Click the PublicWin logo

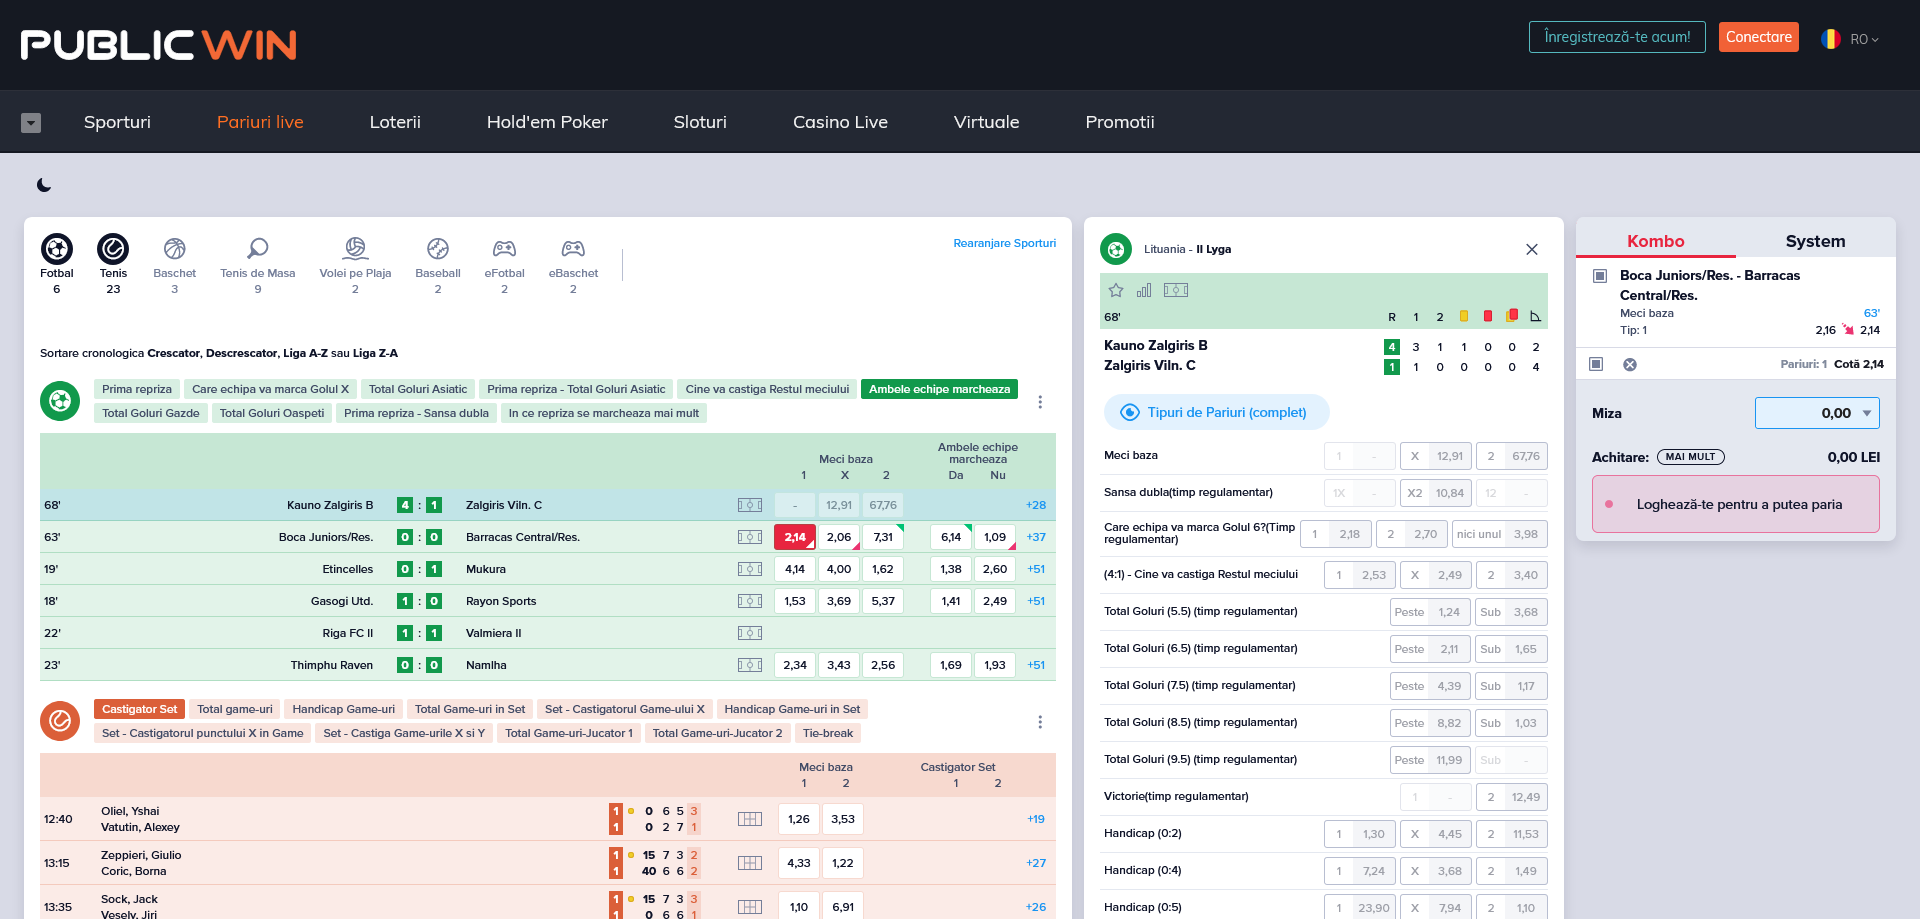click(x=159, y=45)
